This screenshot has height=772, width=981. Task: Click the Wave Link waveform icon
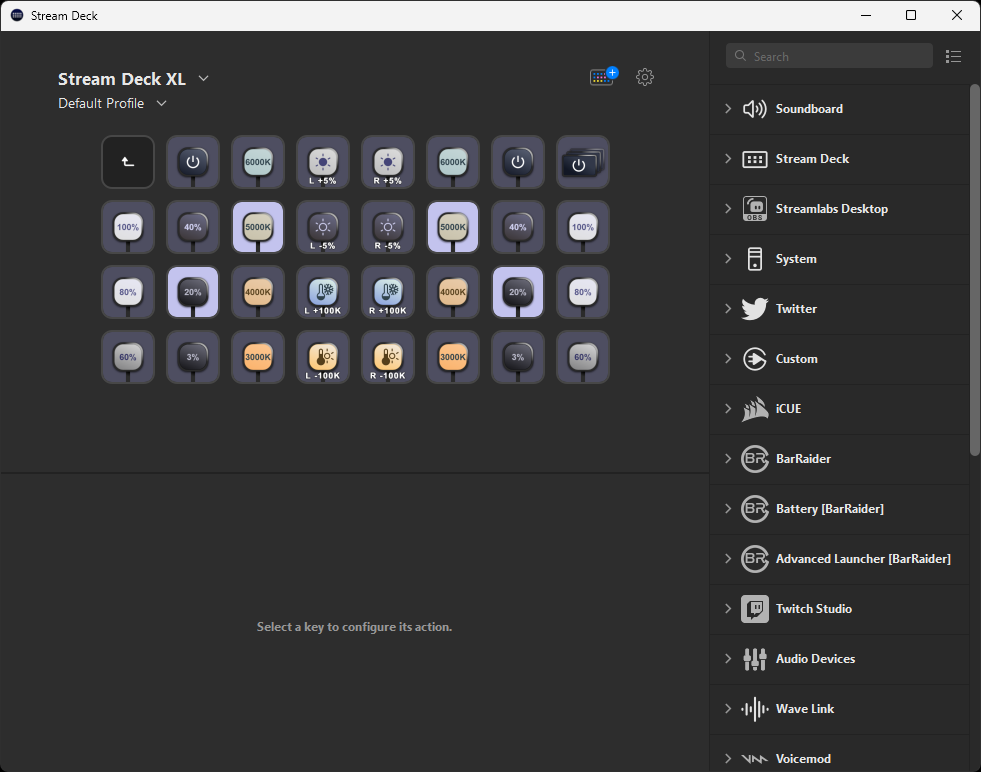coord(755,709)
